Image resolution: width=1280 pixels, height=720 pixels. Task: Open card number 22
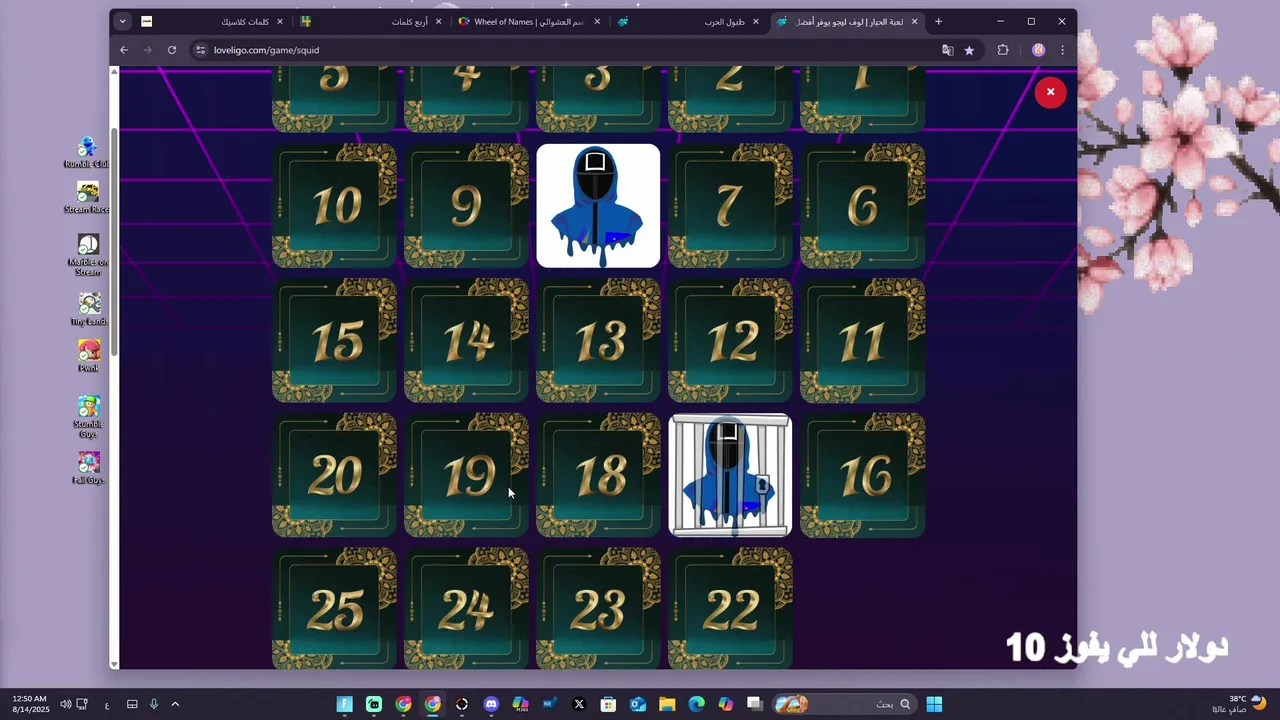point(730,608)
